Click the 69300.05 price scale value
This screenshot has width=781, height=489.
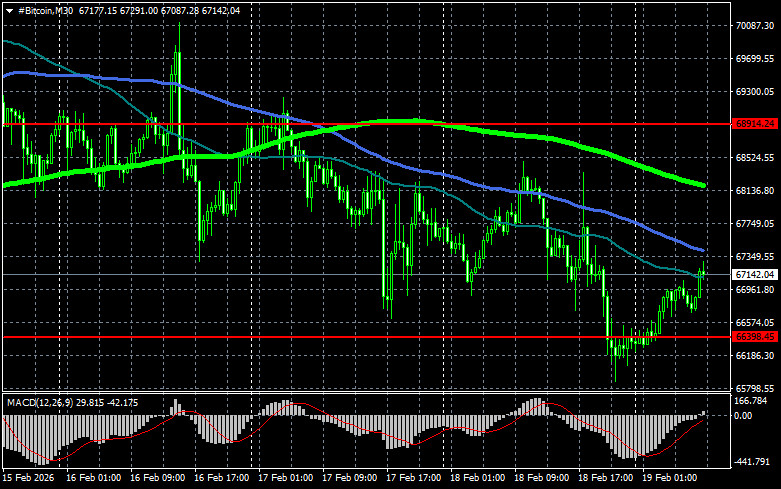(x=755, y=92)
